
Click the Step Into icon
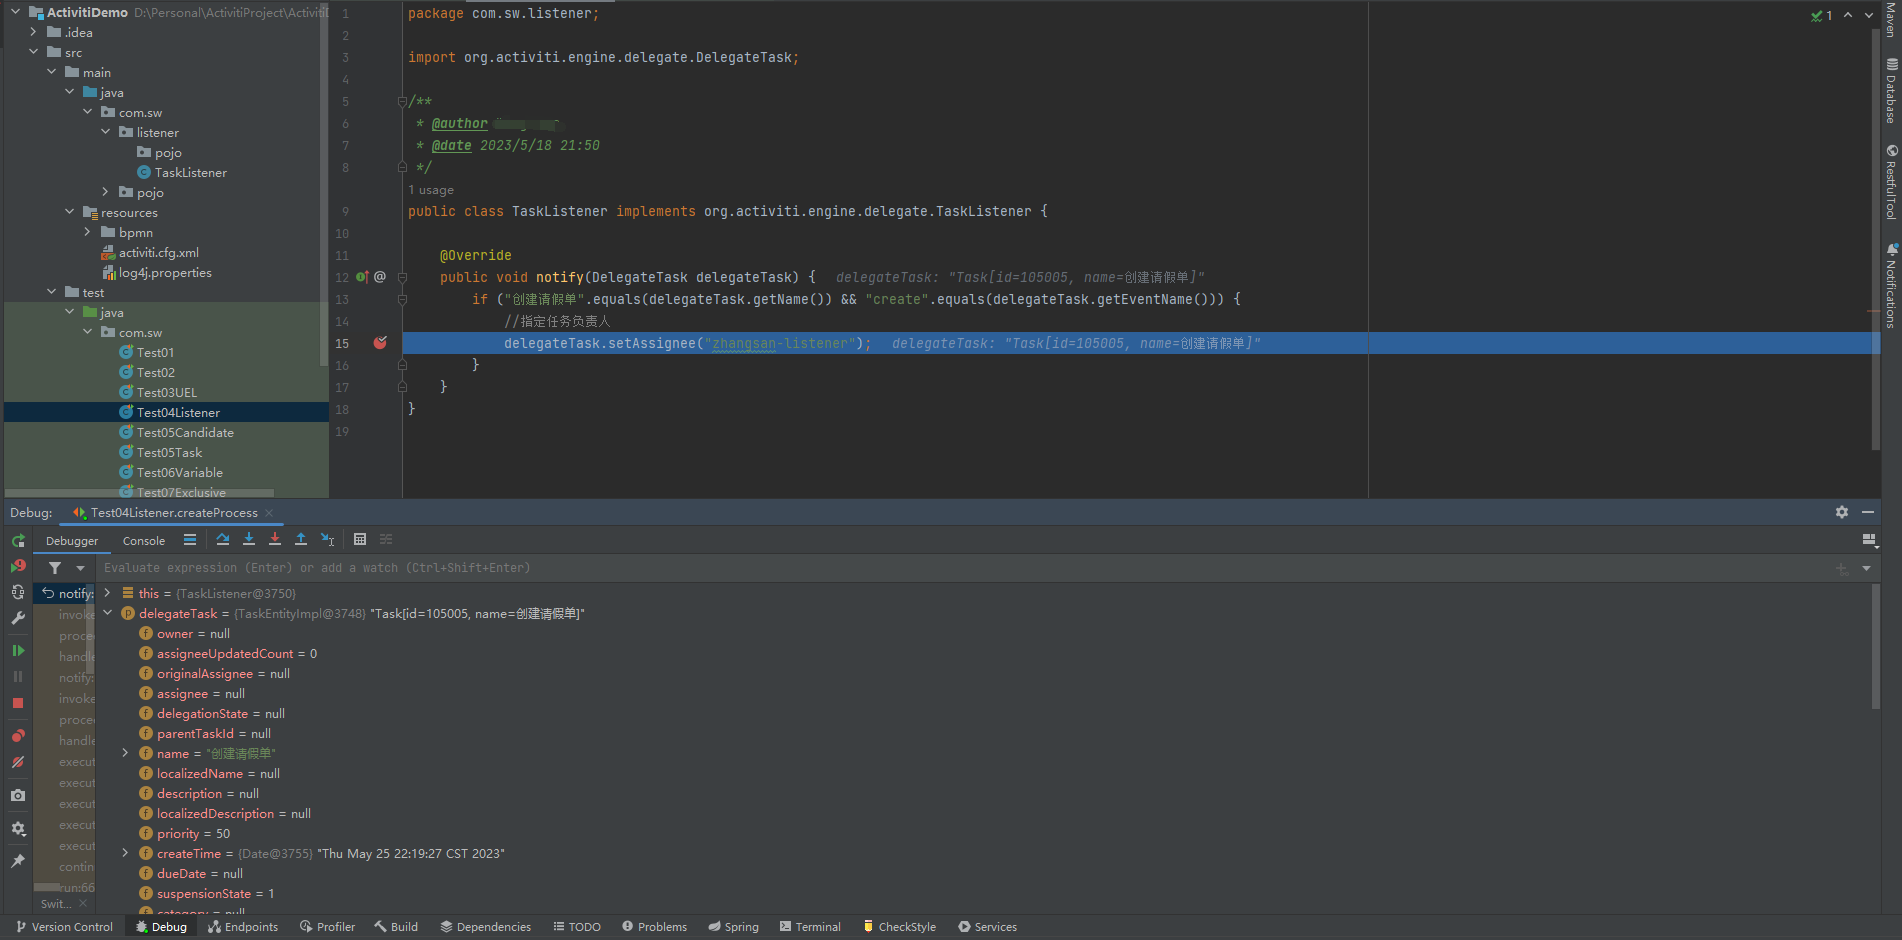249,540
